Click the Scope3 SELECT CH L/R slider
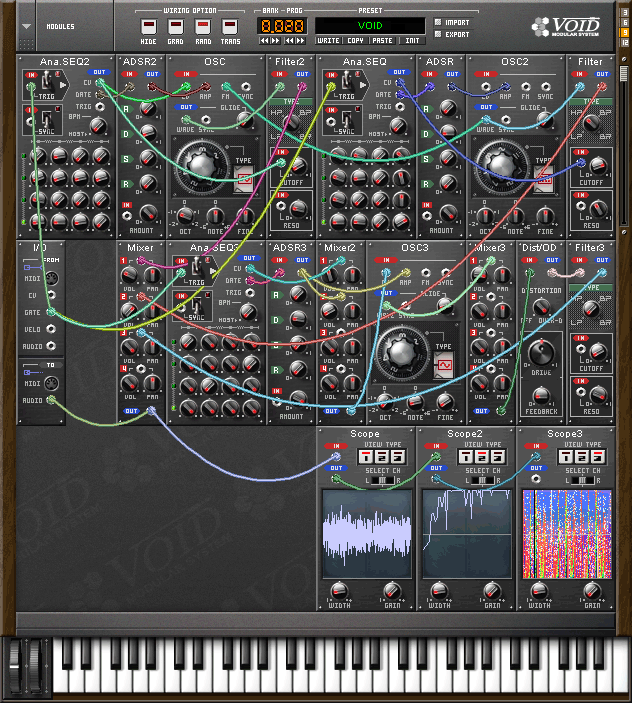 [x=582, y=480]
